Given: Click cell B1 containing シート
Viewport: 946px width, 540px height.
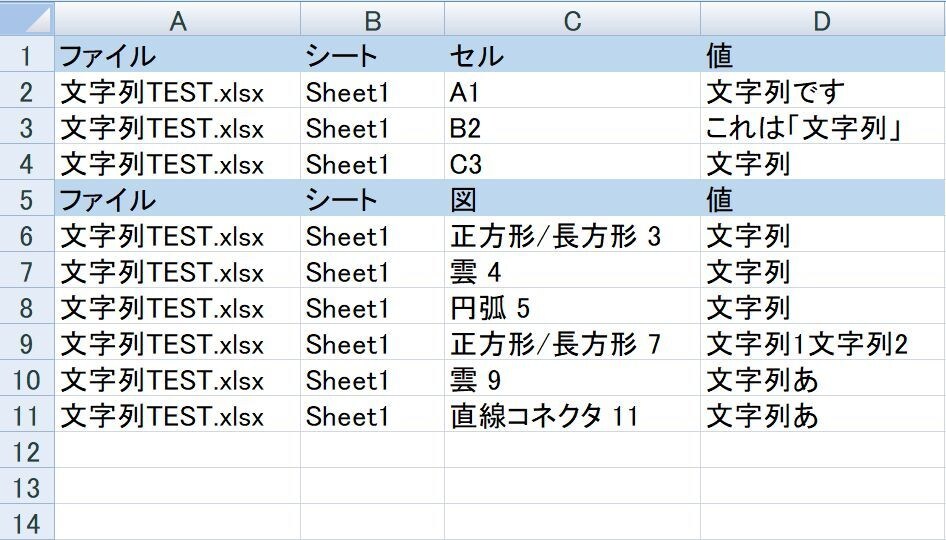Looking at the screenshot, I should 373,55.
